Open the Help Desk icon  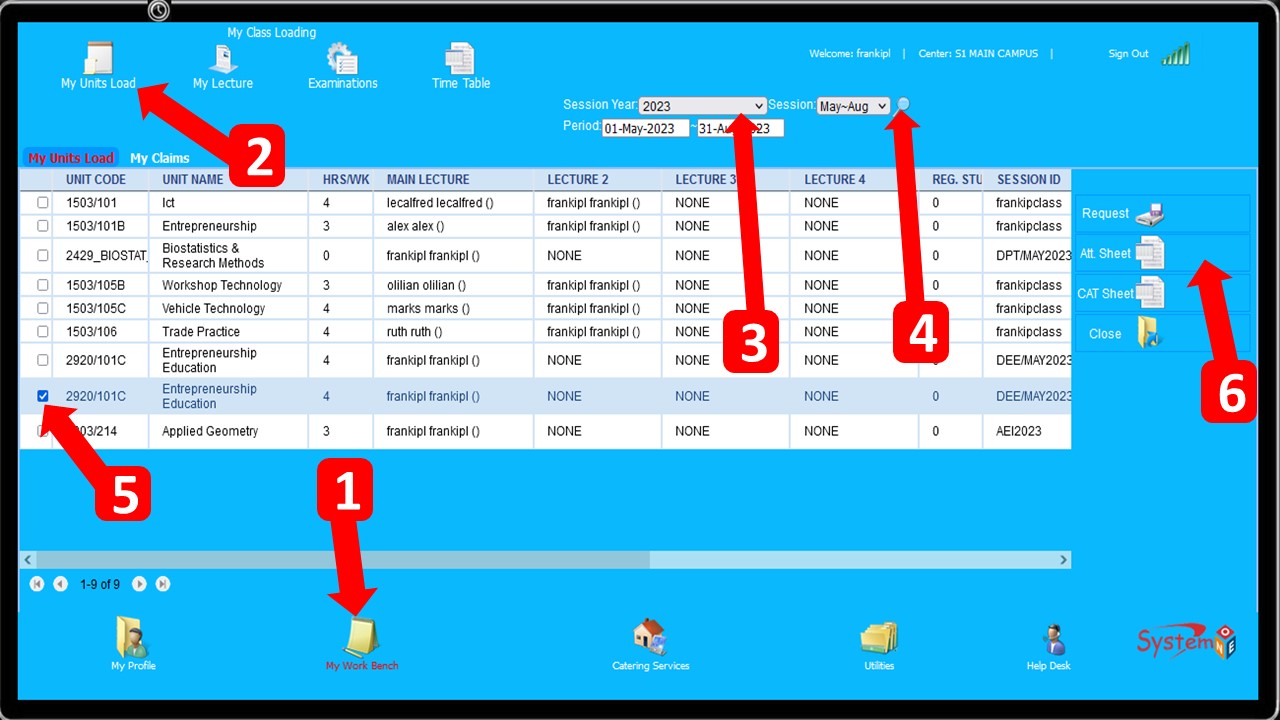point(1052,639)
